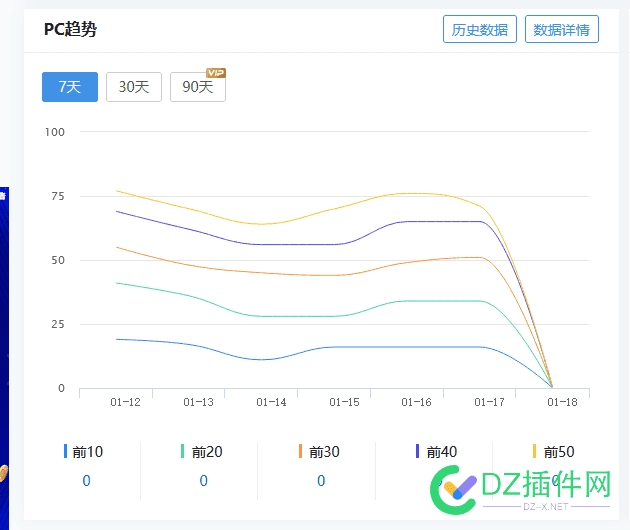Click the 25 y-axis label
Viewport: 630px width, 530px height.
click(58, 324)
